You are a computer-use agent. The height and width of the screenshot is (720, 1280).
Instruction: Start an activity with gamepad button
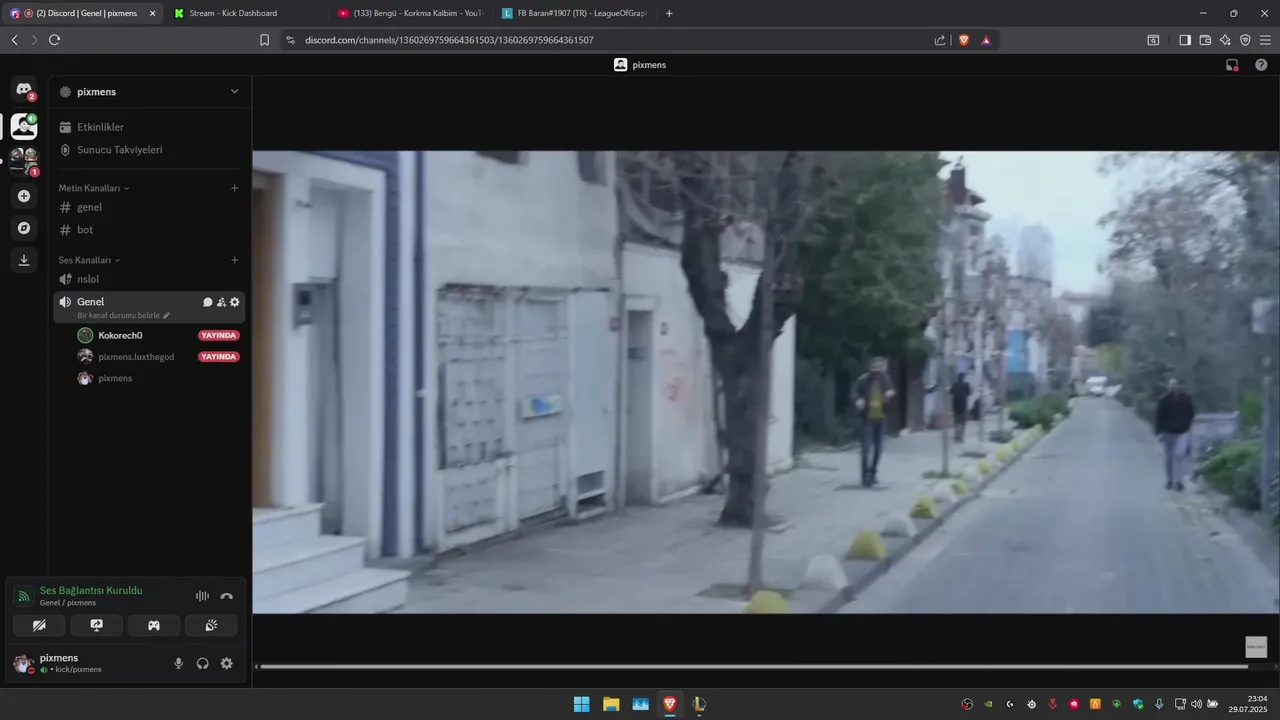coord(154,625)
